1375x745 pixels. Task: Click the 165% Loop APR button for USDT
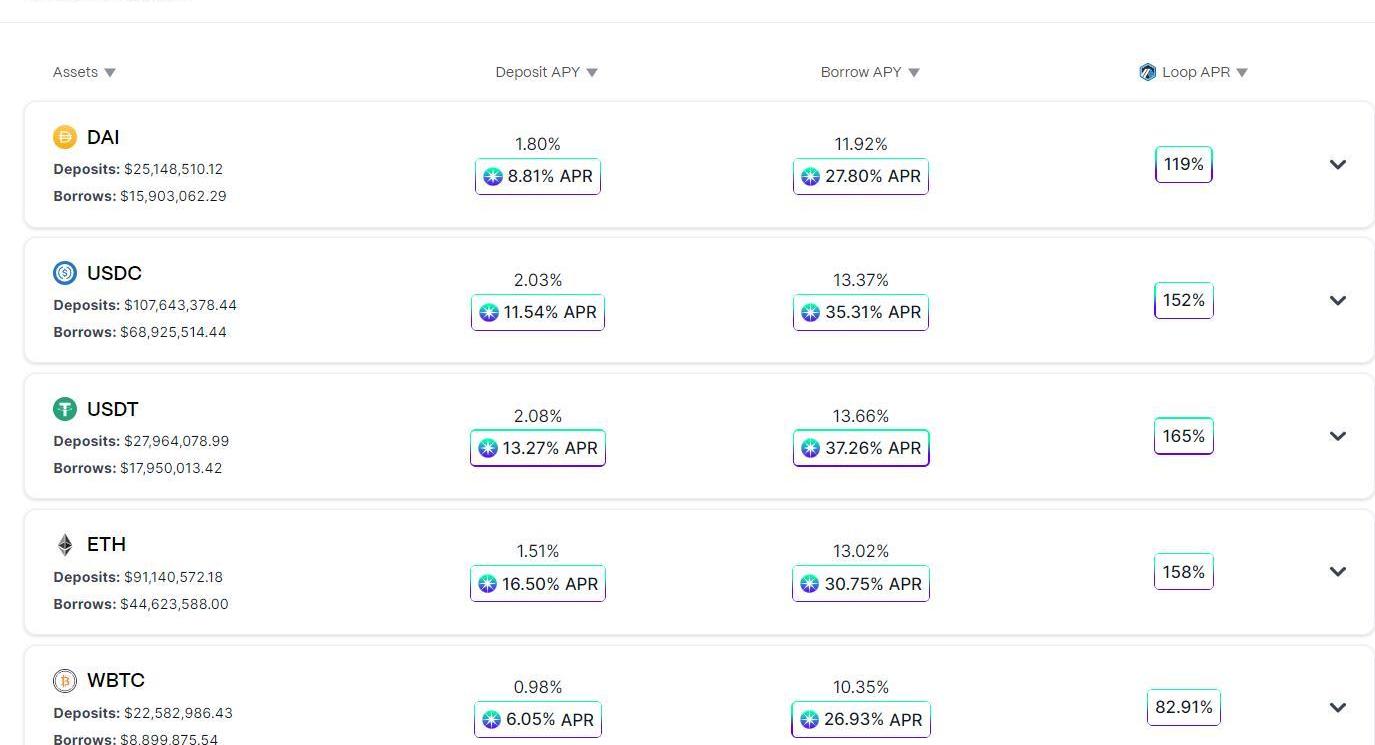(x=1183, y=436)
